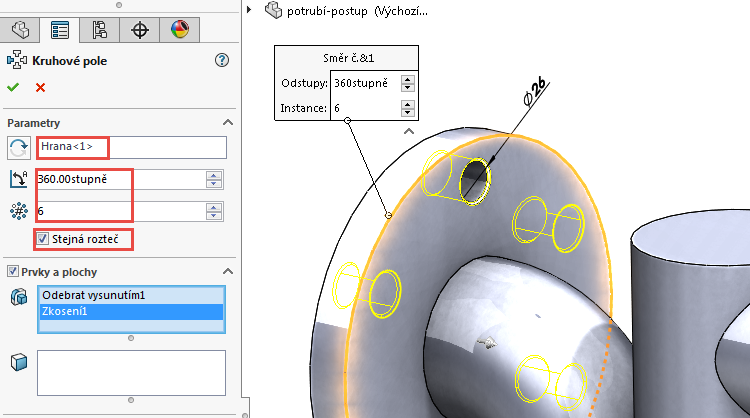Select Zkosení1 in the feature list
Screen dimensions: 750x418
[131, 311]
